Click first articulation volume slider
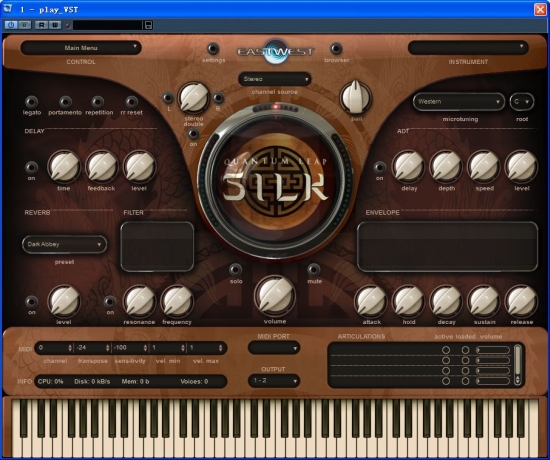Image resolution: width=550 pixels, height=460 pixels. [x=492, y=350]
